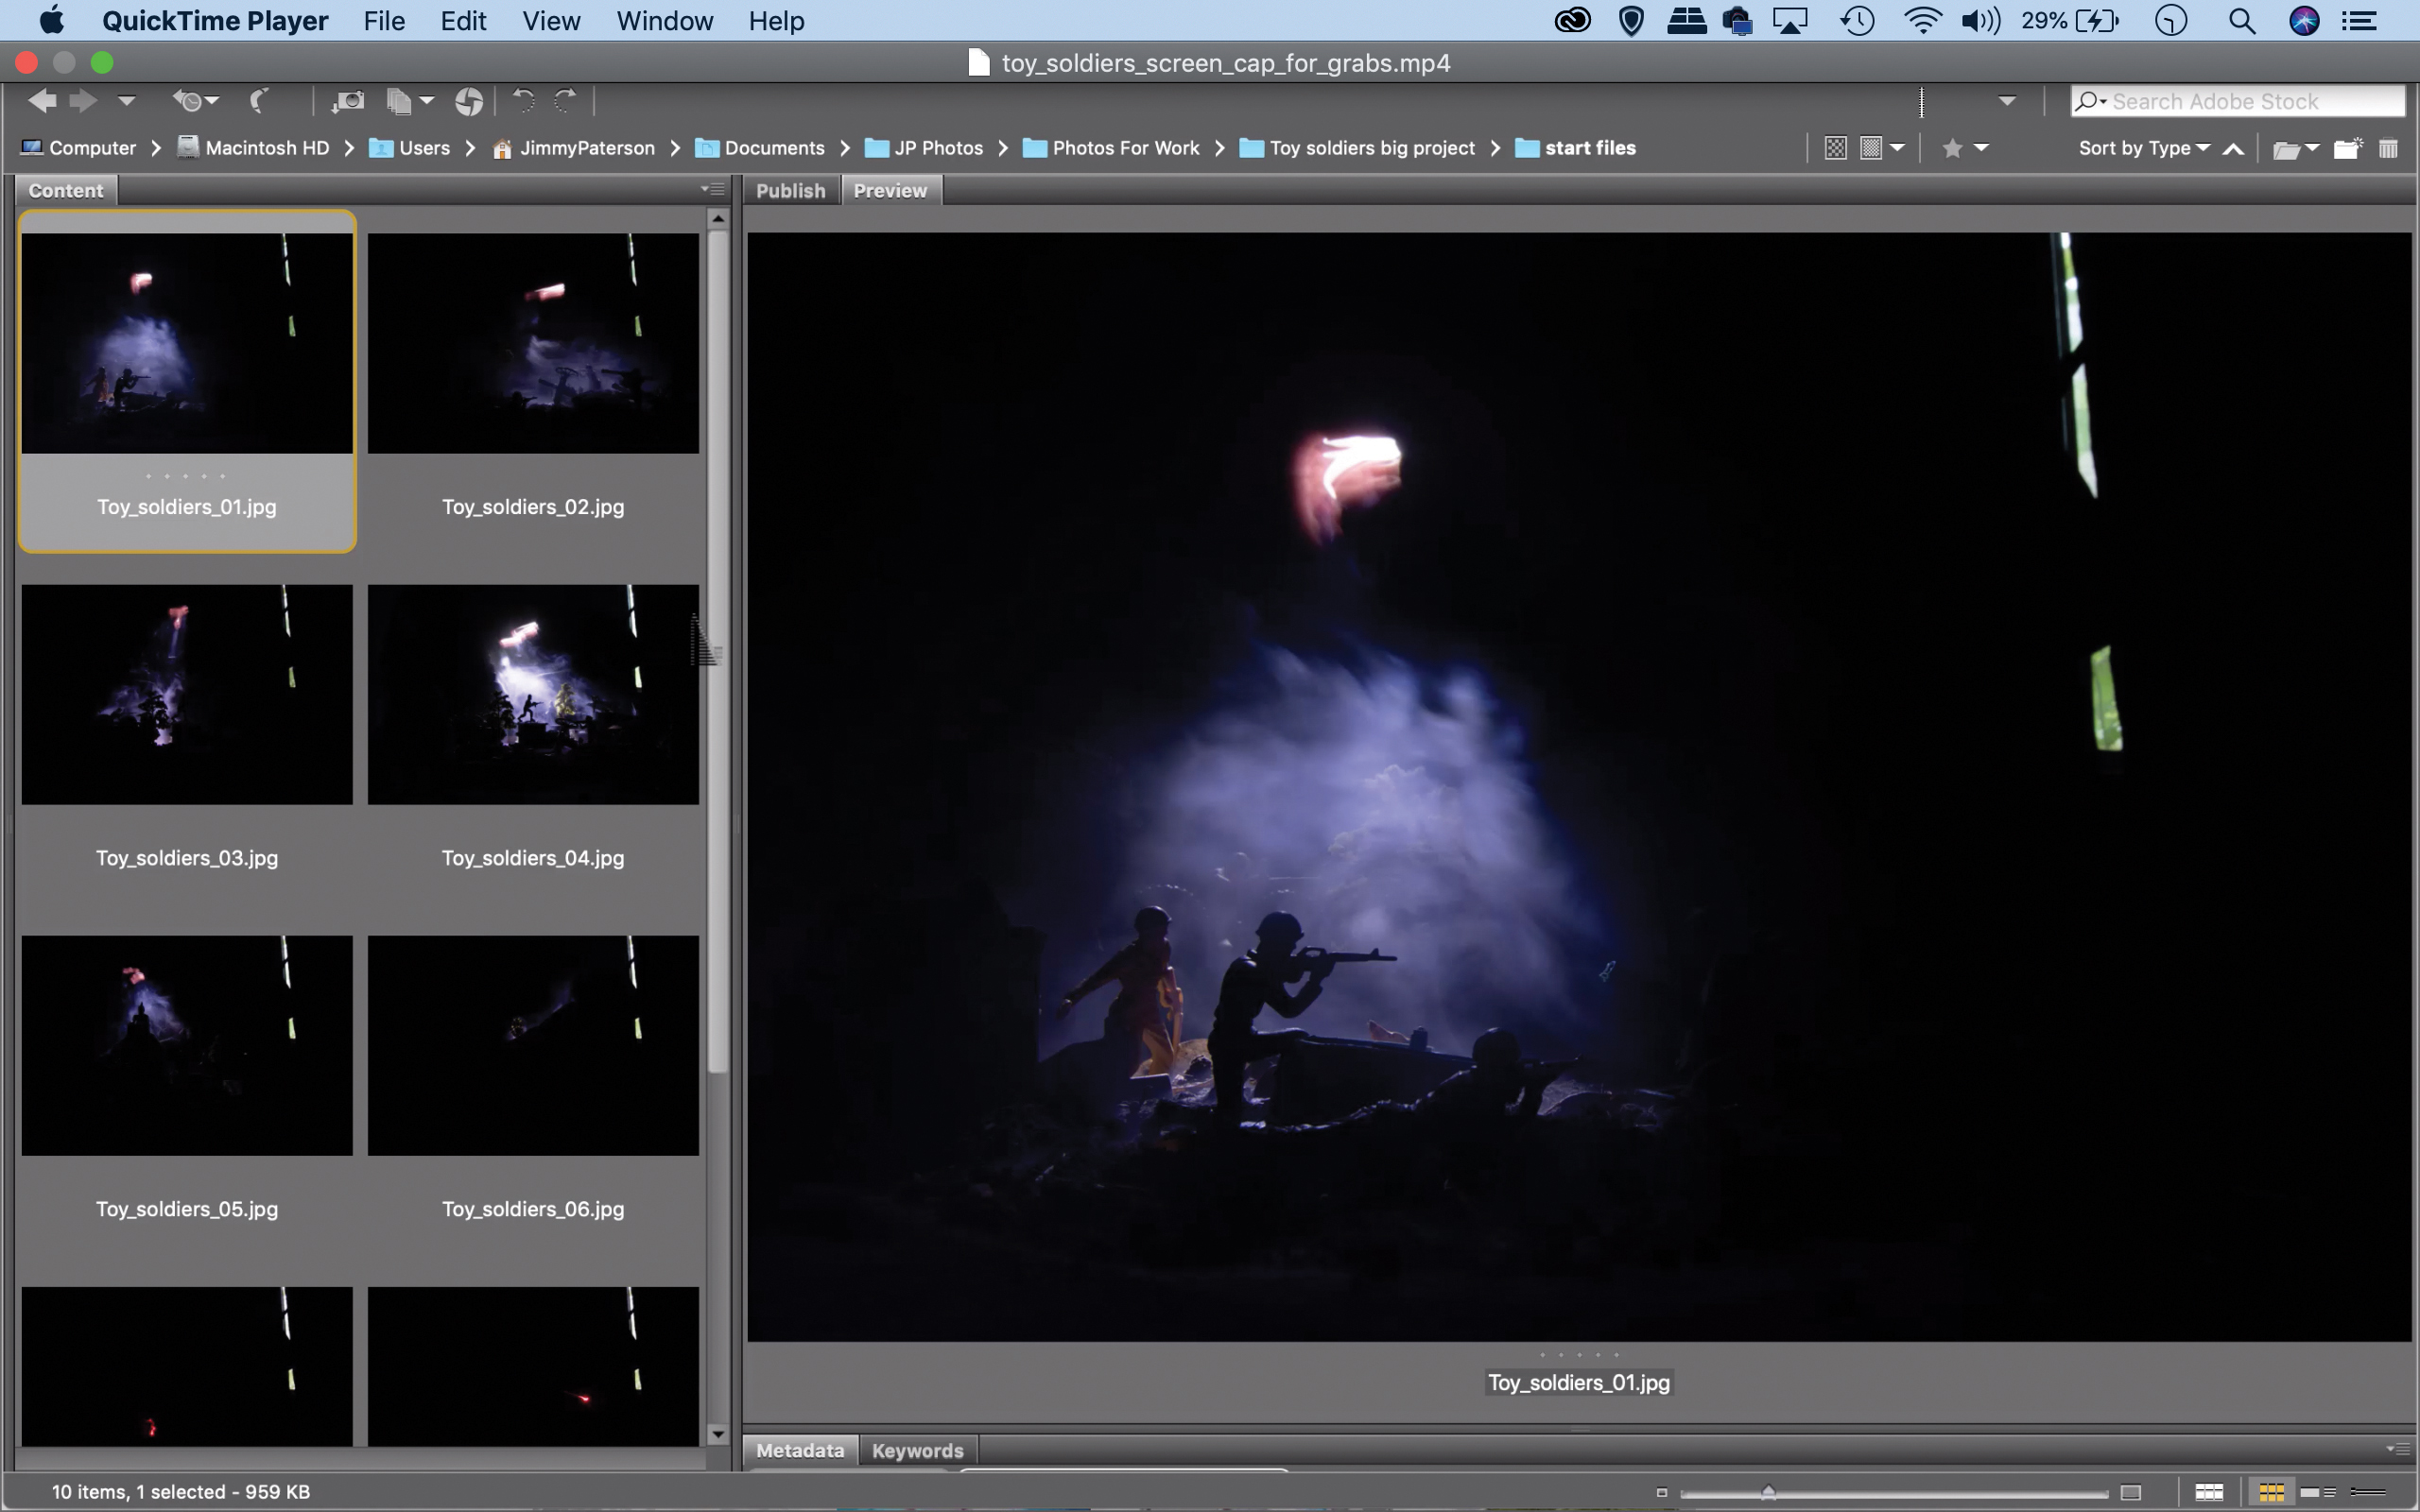Open the Sort by Type dropdown

2143,148
